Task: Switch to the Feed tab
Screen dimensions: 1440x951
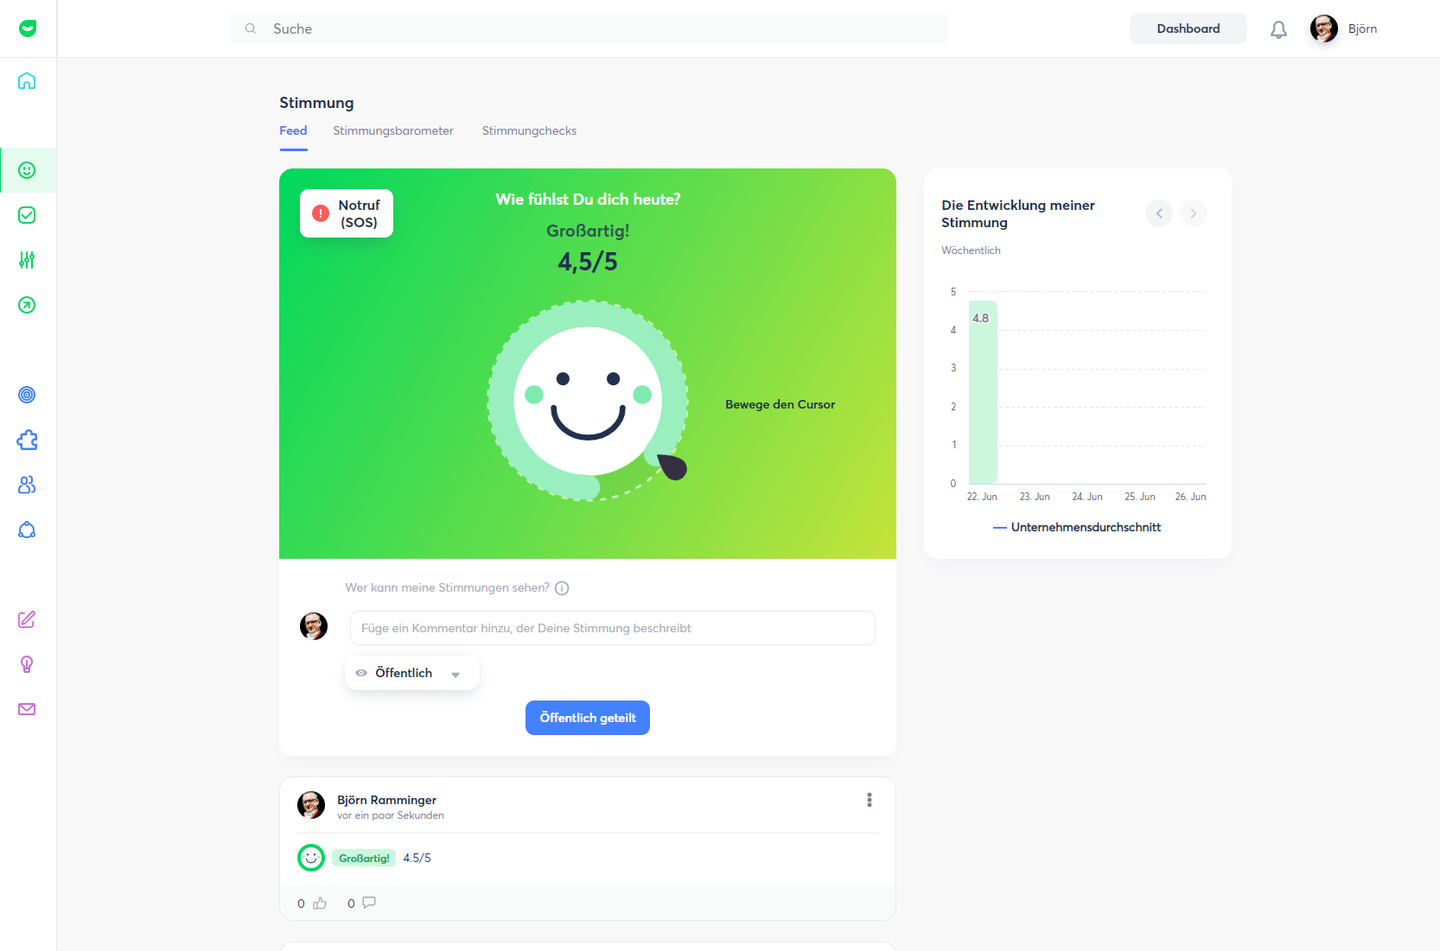Action: pos(293,131)
